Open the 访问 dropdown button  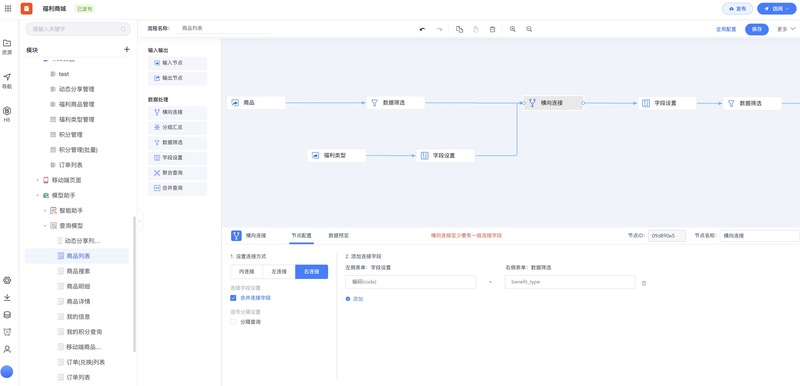tap(776, 9)
